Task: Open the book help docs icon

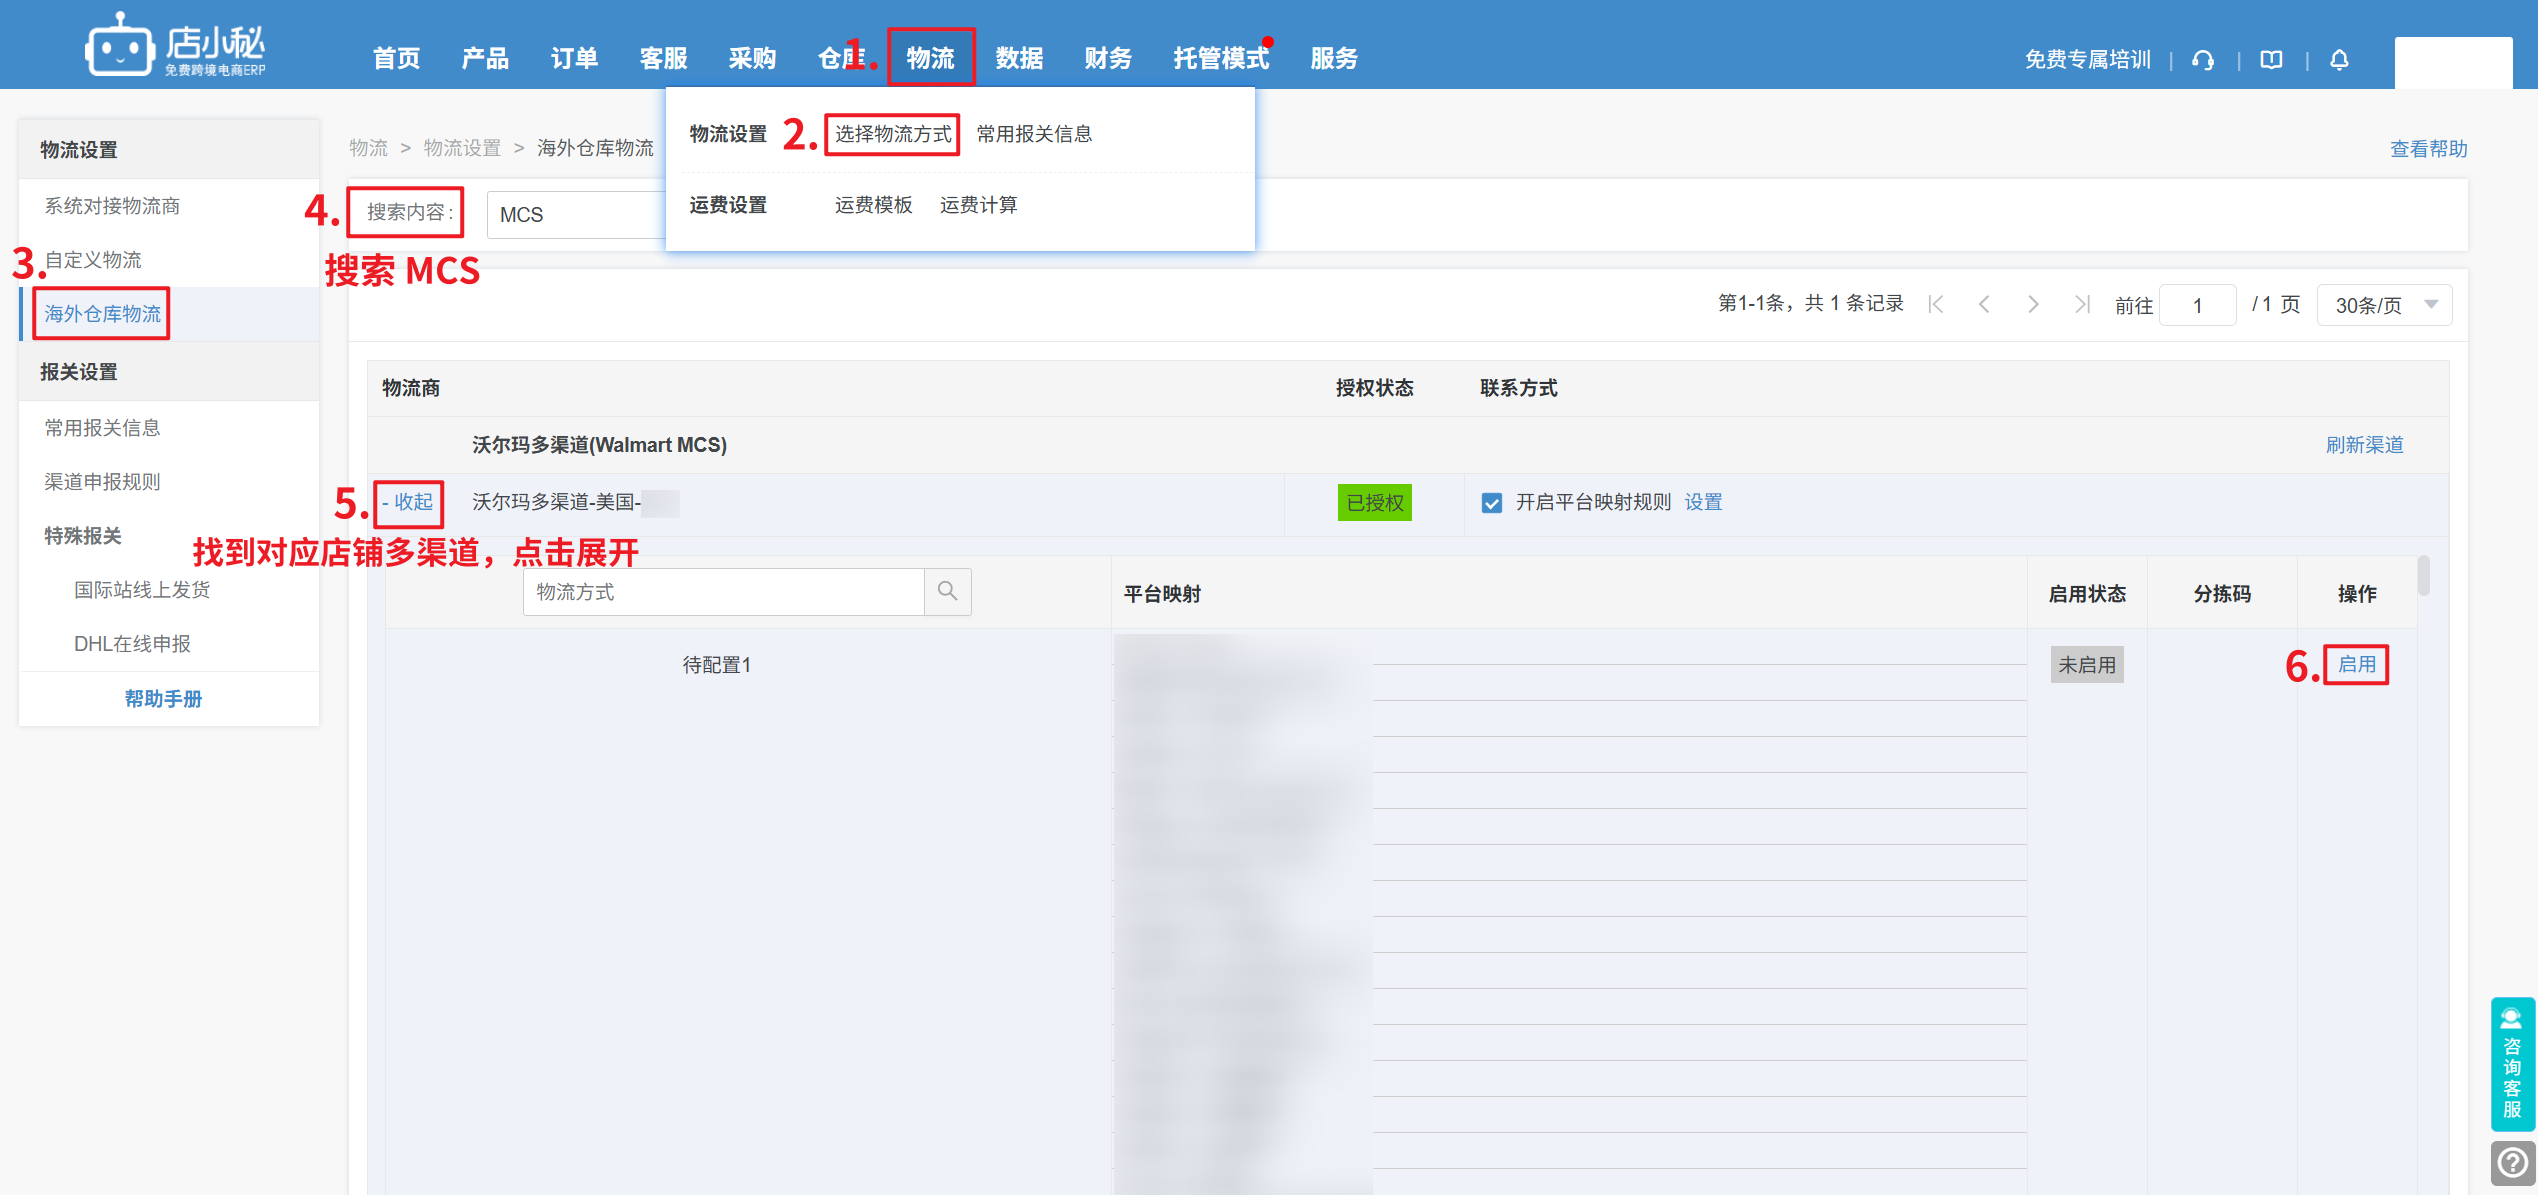Action: [x=2271, y=60]
